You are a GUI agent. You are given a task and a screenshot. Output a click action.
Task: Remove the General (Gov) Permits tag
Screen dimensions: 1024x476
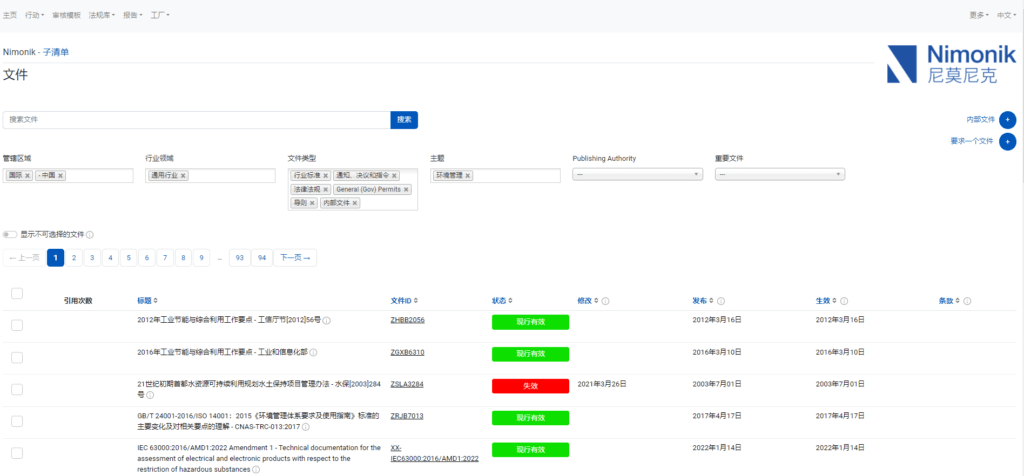[407, 189]
